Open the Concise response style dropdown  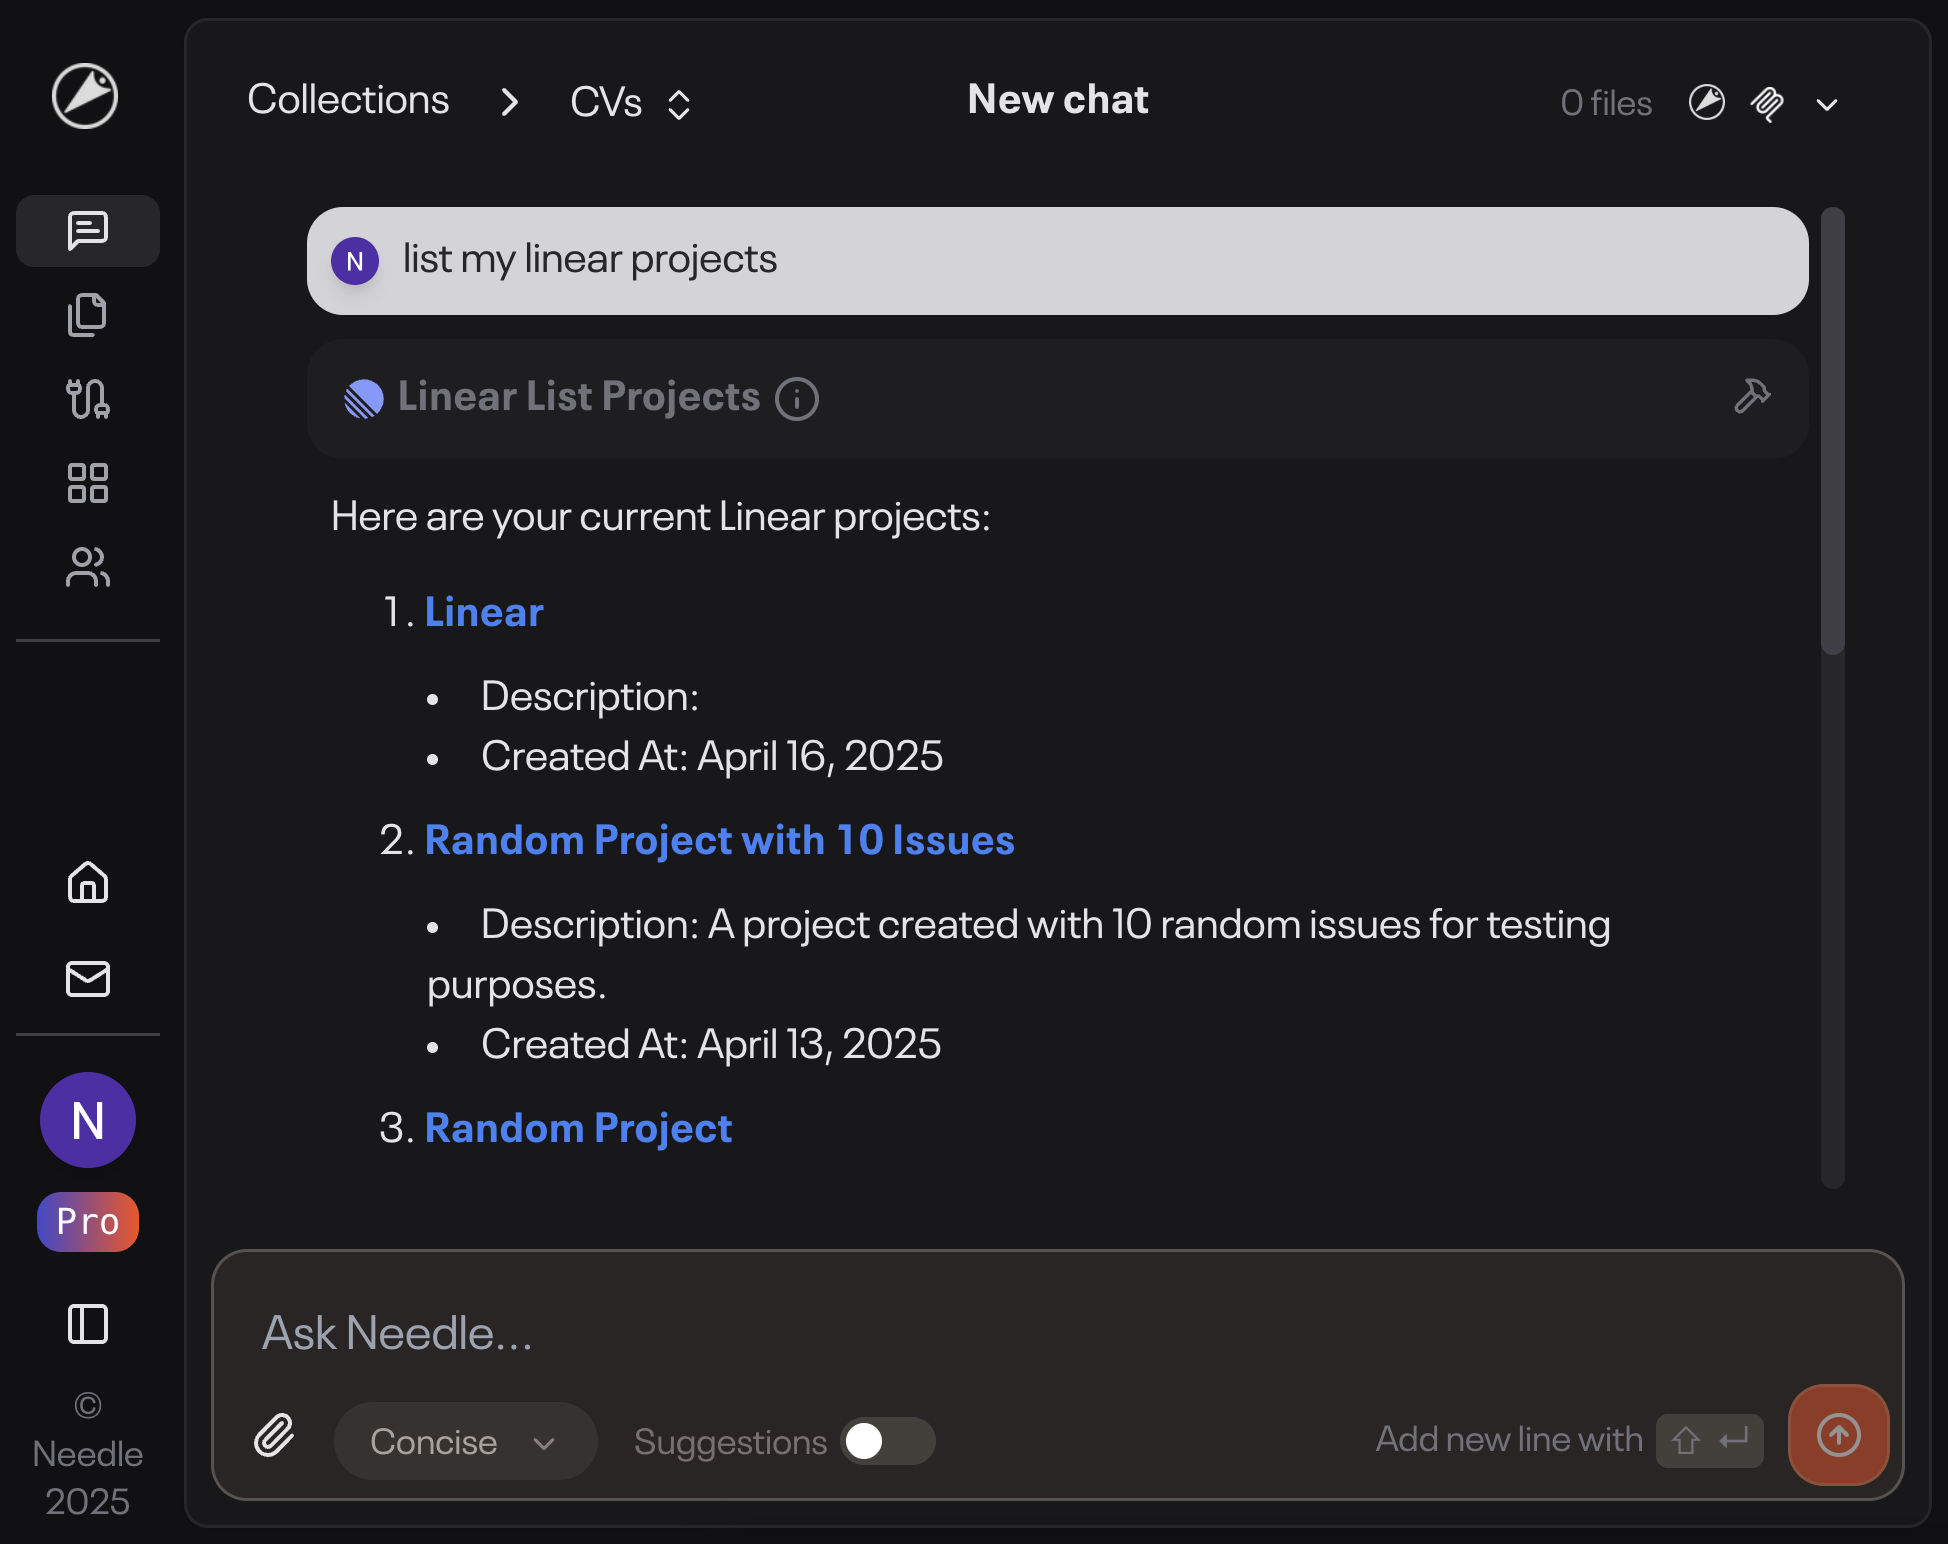pyautogui.click(x=465, y=1441)
